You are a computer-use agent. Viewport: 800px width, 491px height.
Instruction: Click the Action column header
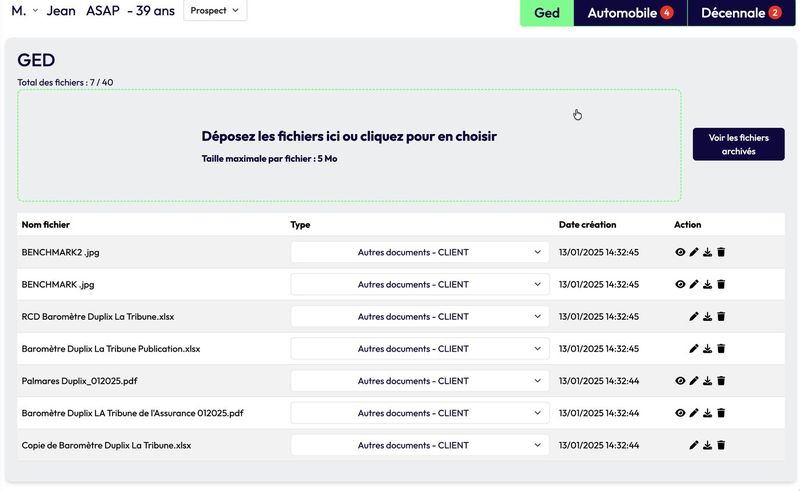coord(687,225)
